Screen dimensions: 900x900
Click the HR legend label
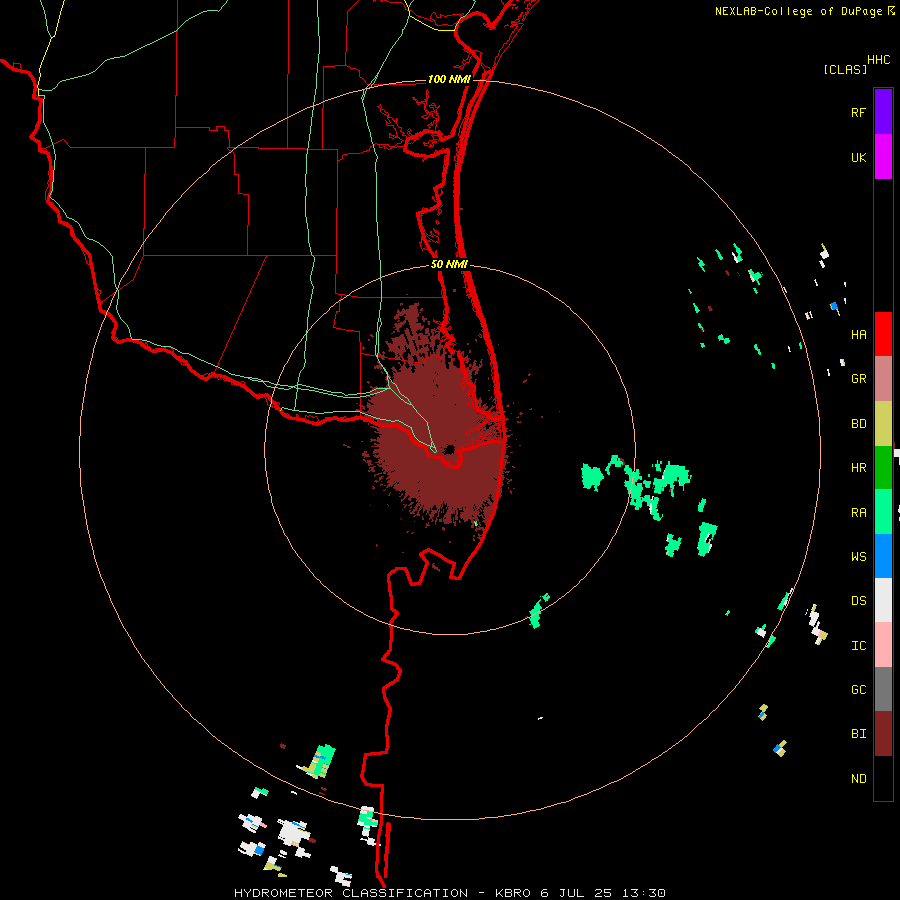click(x=858, y=468)
